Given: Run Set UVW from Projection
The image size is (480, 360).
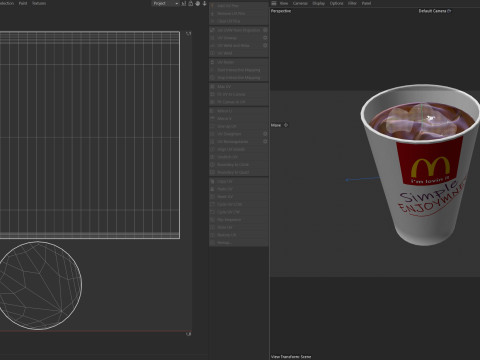Looking at the screenshot, I should pyautogui.click(x=238, y=30).
